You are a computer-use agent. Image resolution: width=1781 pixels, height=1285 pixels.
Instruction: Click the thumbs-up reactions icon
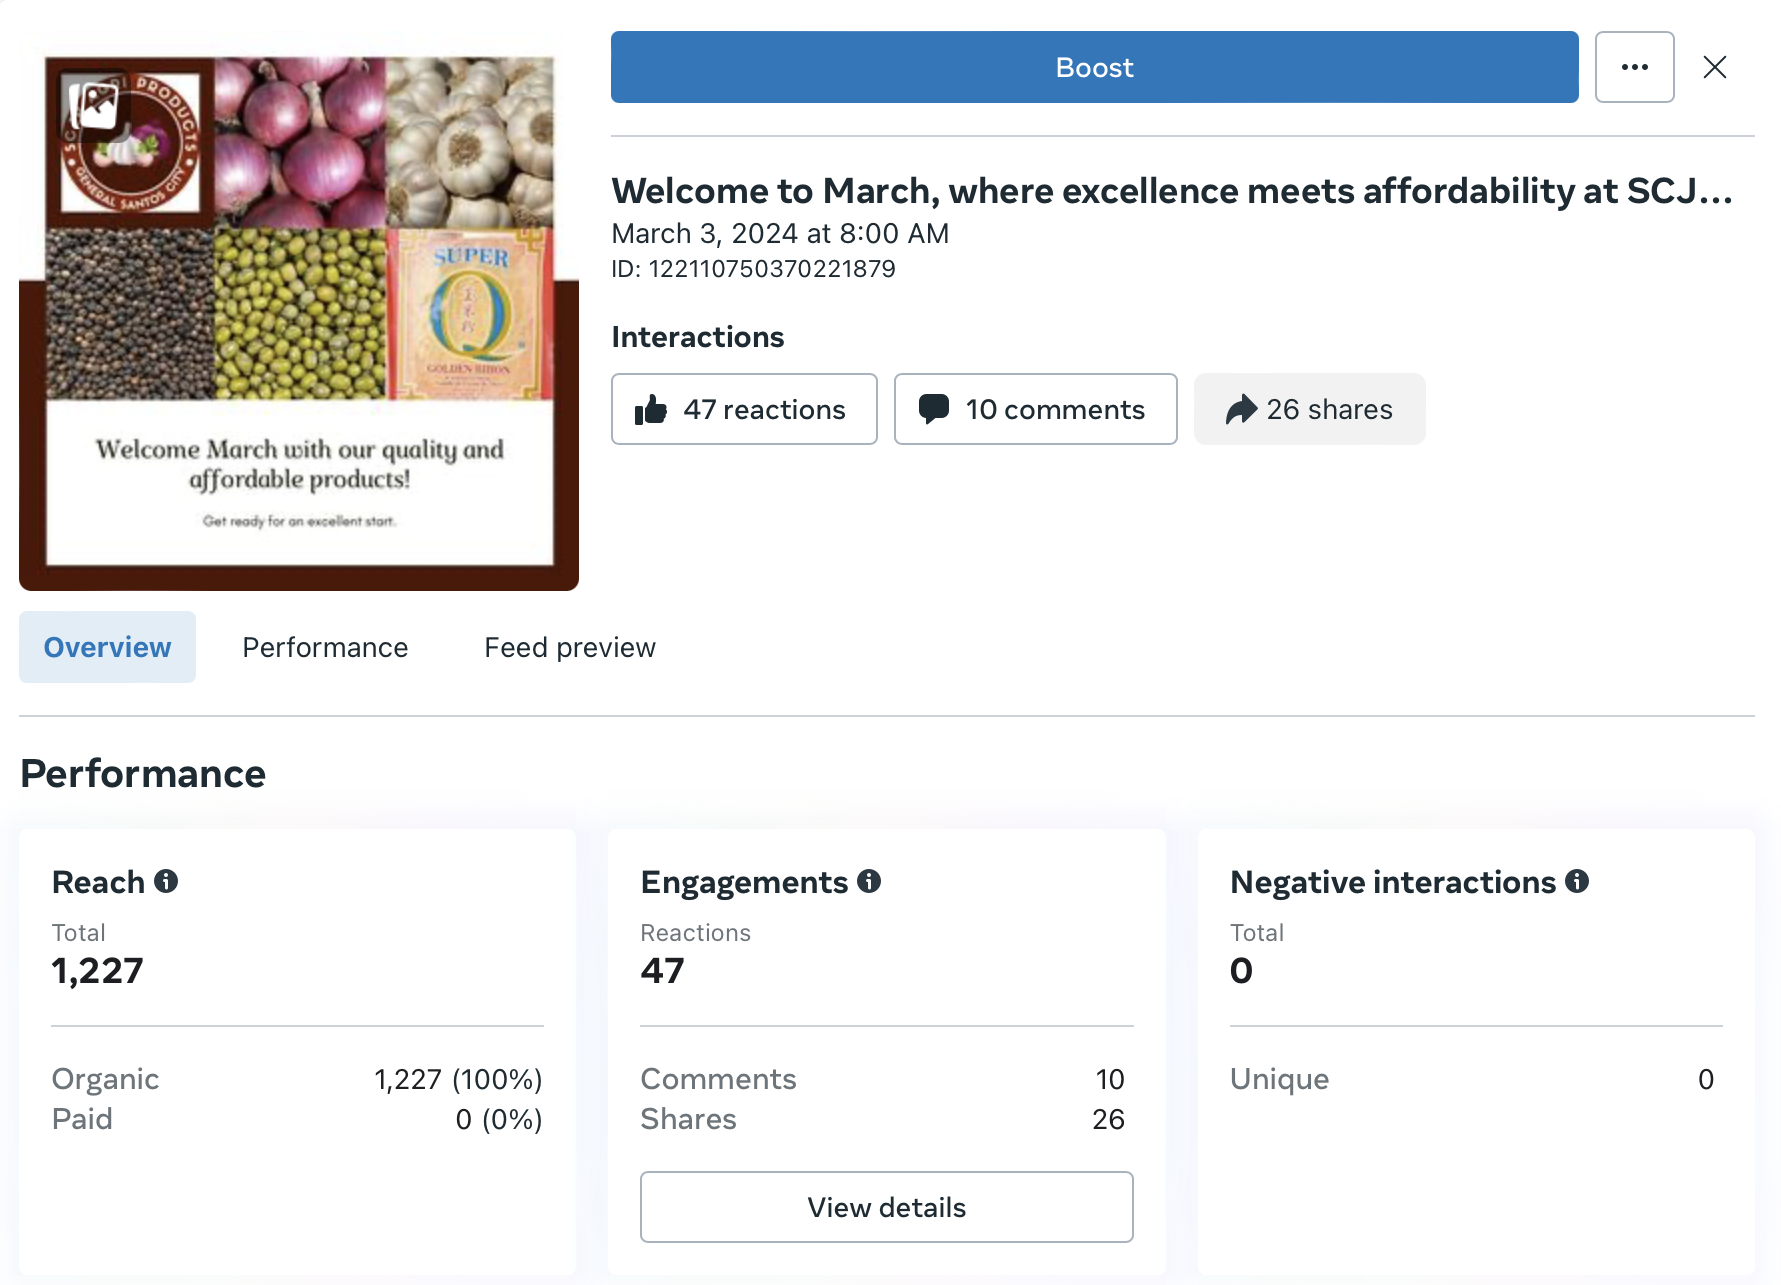pyautogui.click(x=651, y=409)
